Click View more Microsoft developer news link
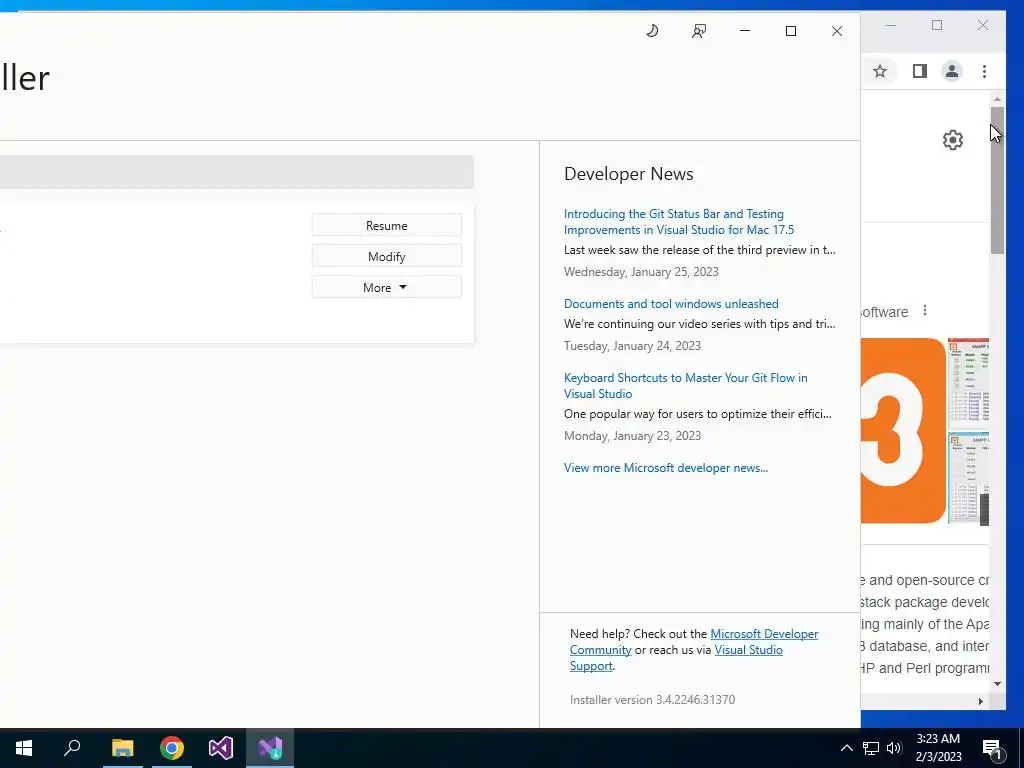Image resolution: width=1024 pixels, height=768 pixels. [x=665, y=468]
